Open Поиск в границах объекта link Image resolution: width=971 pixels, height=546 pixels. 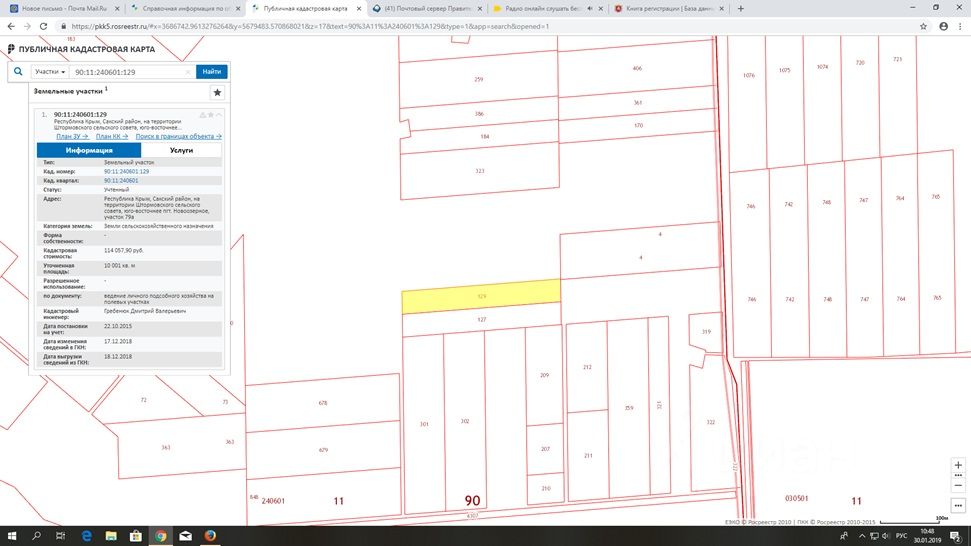(178, 136)
